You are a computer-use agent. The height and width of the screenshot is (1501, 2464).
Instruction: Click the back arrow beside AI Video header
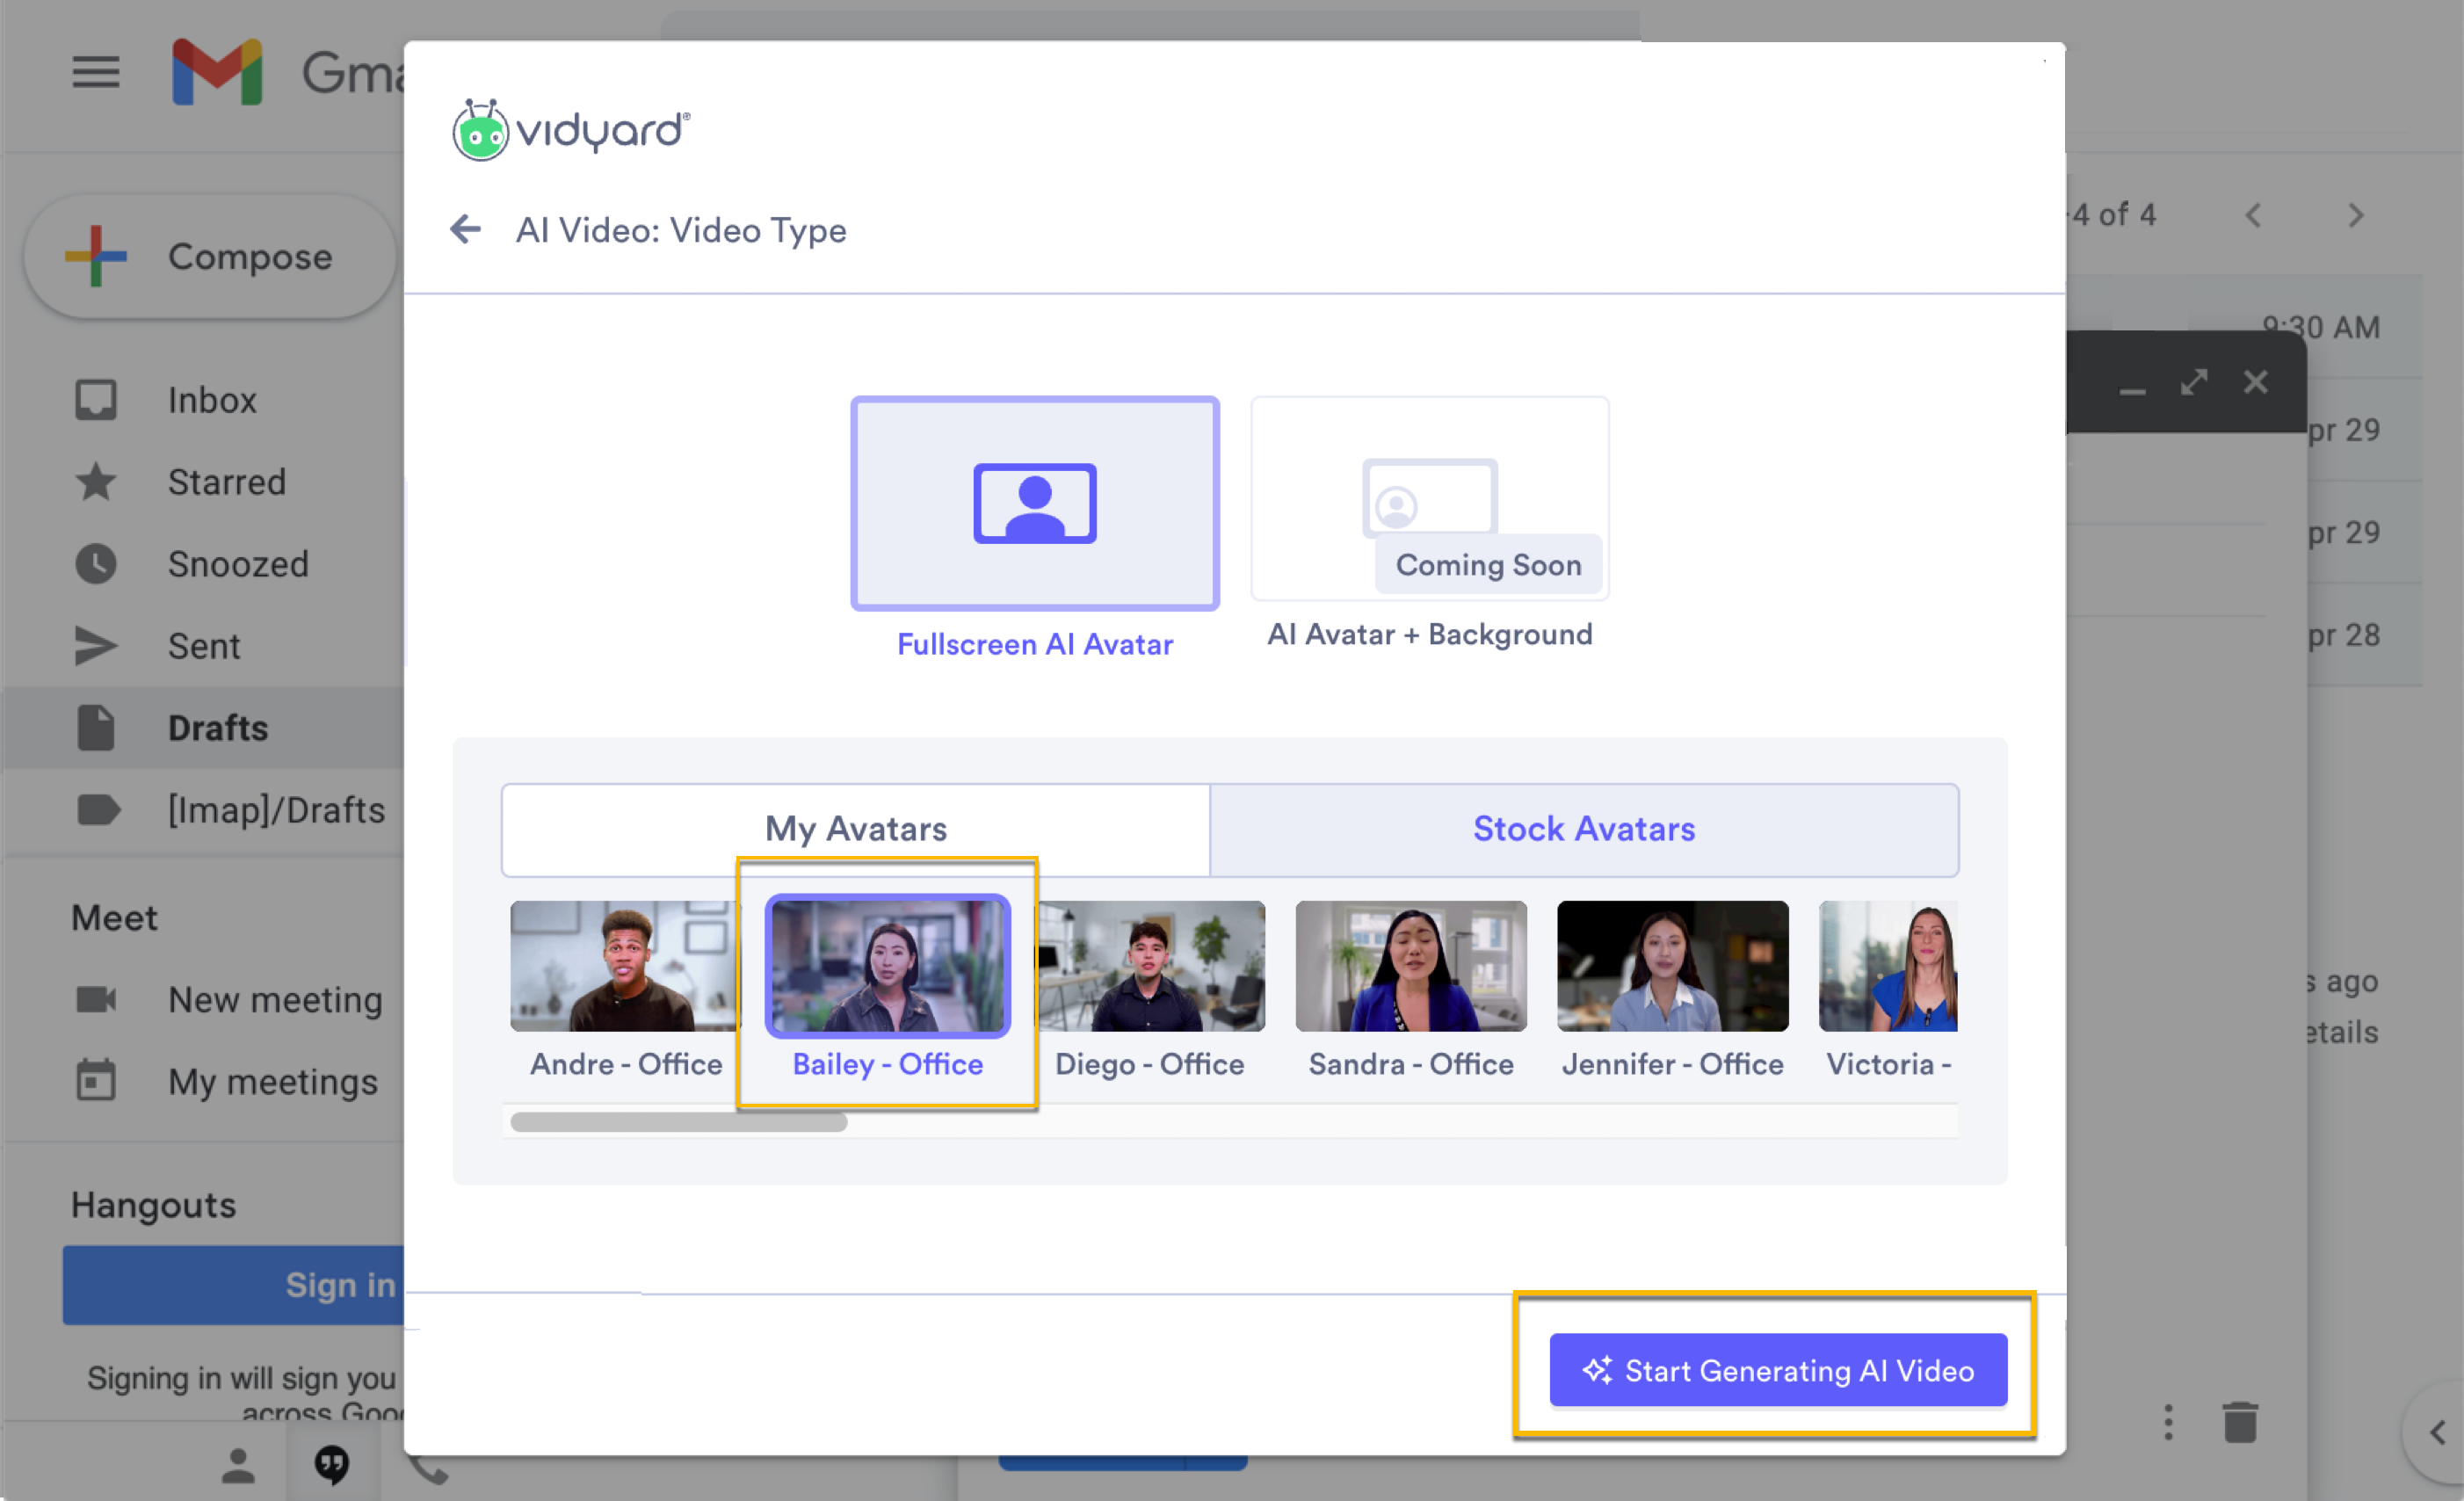point(465,229)
